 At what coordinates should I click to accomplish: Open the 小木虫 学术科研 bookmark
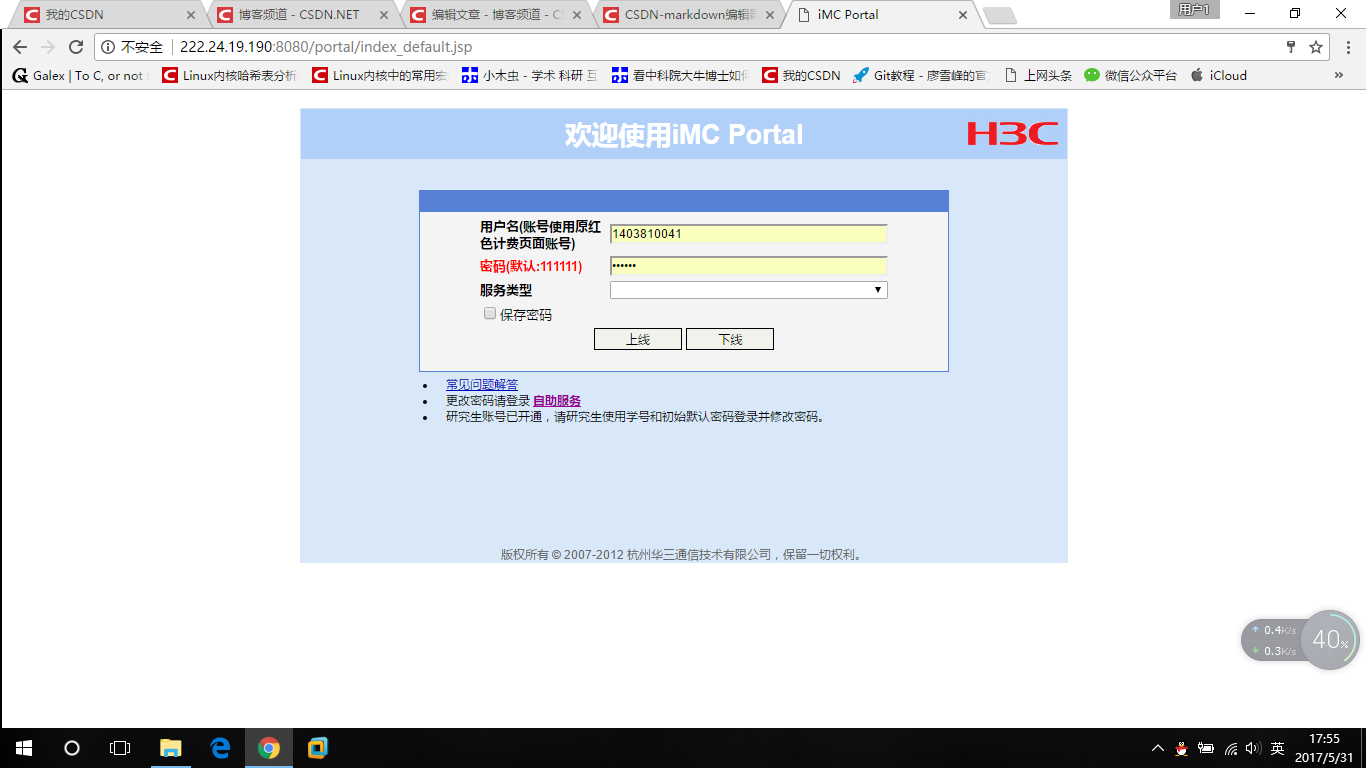click(529, 75)
